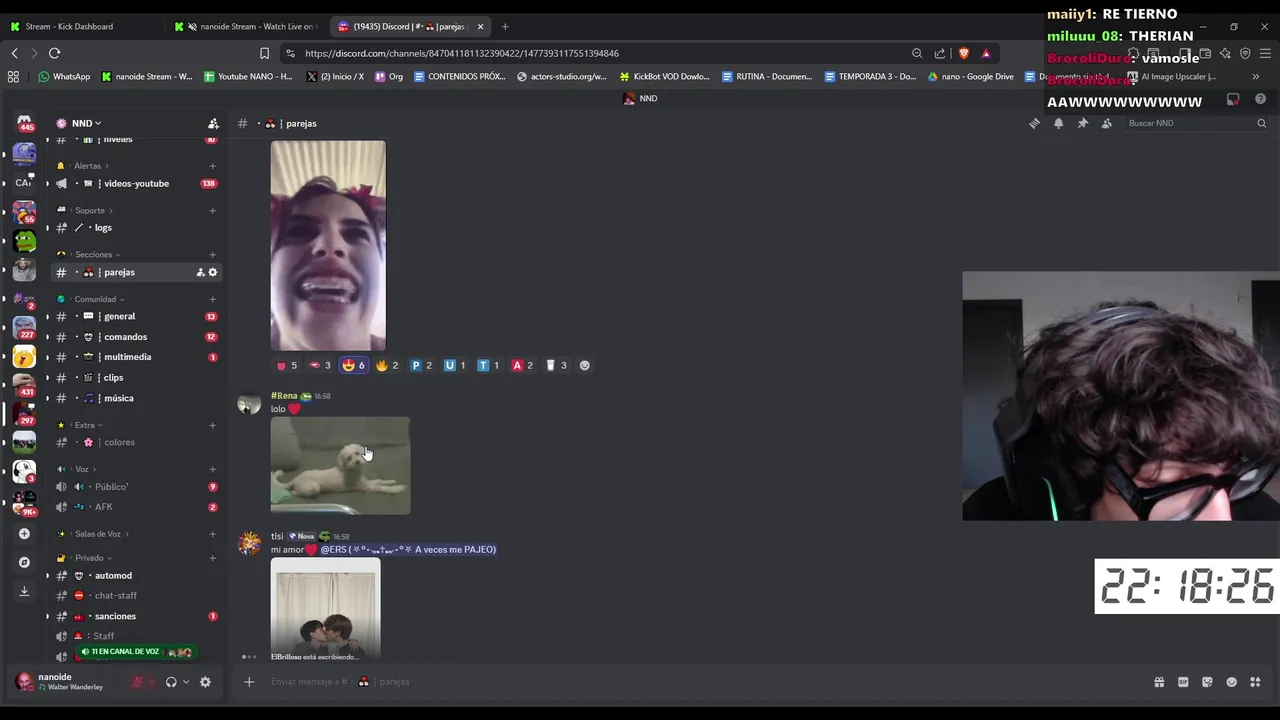Invite people to NND server icon
This screenshot has height=720, width=1280.
pyautogui.click(x=213, y=123)
